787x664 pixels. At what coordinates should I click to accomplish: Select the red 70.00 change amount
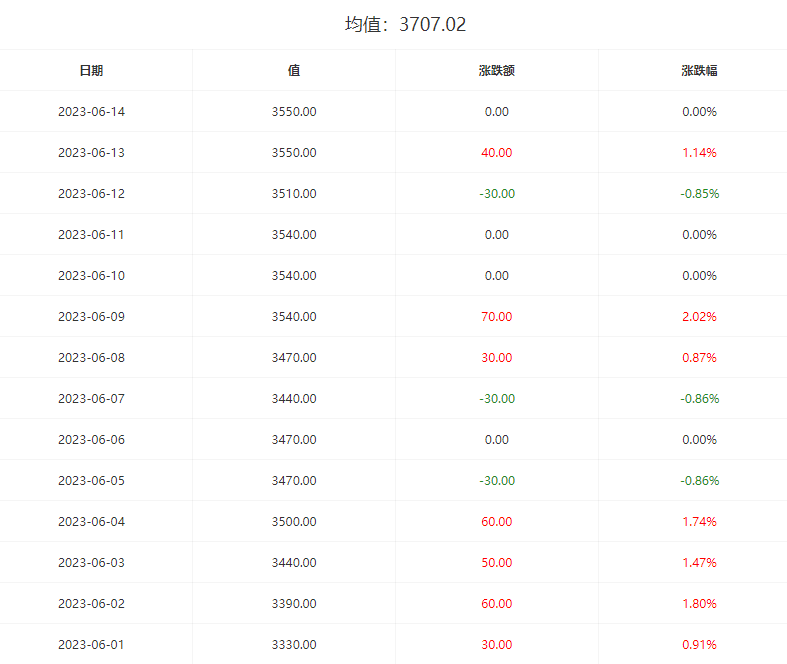pyautogui.click(x=497, y=317)
